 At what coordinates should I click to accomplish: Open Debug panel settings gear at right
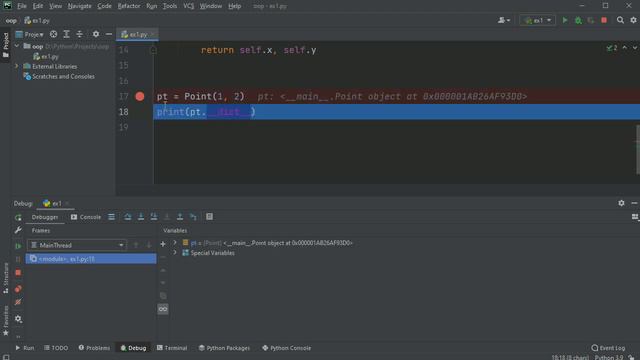coord(621,203)
